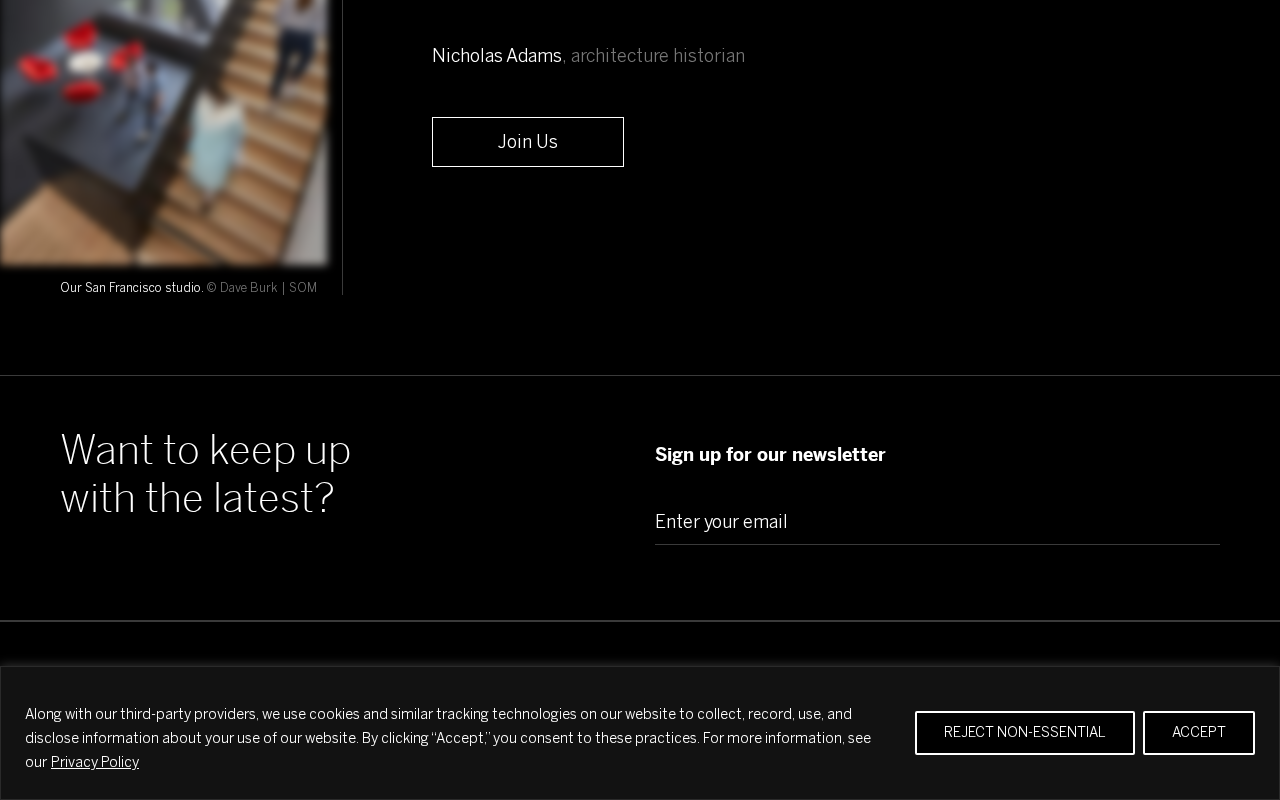Choose REJECT NON-ESSENTIAL cookies
1280x800 pixels.
(1024, 733)
